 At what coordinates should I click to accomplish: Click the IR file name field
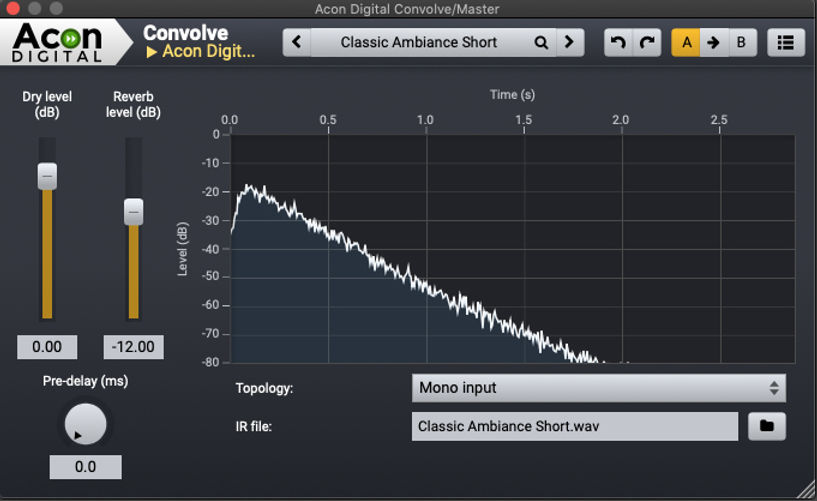[x=575, y=427]
